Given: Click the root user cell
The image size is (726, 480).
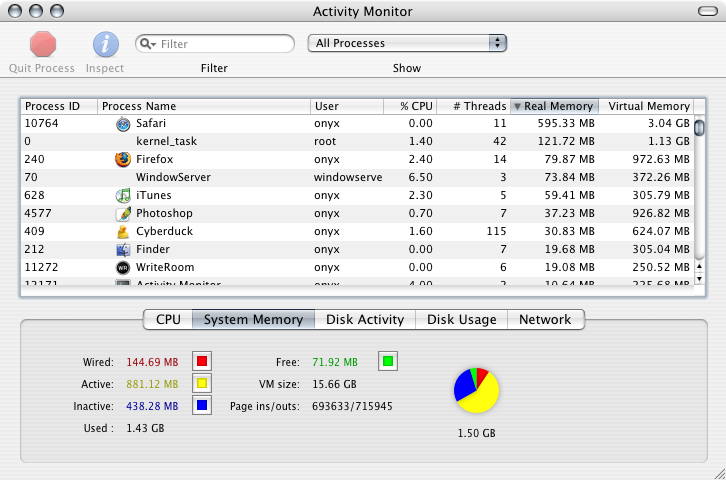Looking at the screenshot, I should click(325, 141).
